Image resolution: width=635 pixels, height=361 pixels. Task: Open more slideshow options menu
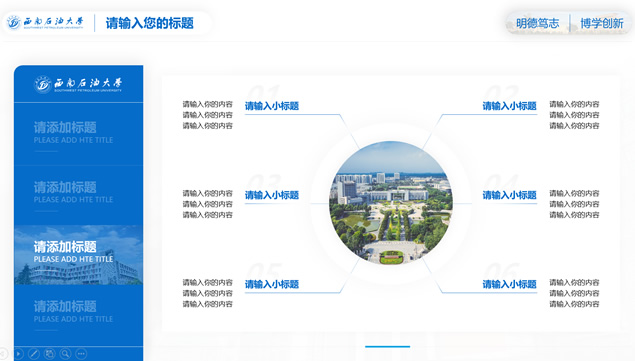(81, 354)
